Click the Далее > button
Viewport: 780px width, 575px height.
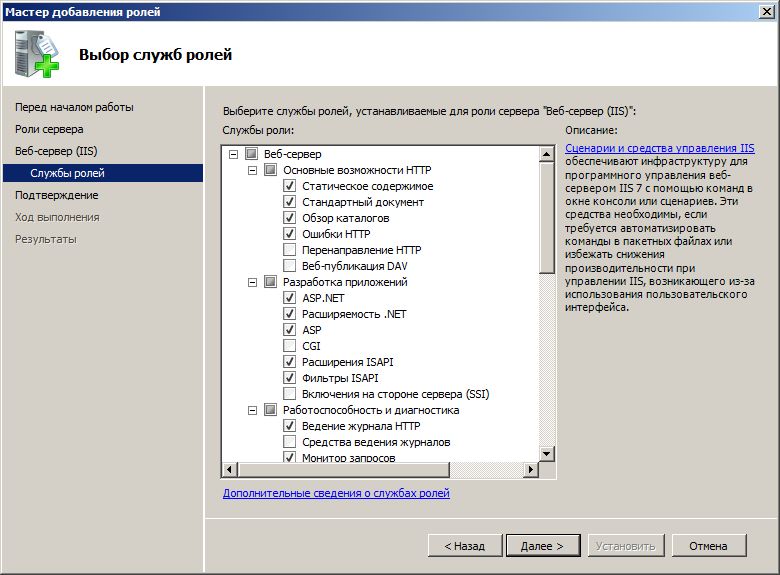coord(543,546)
